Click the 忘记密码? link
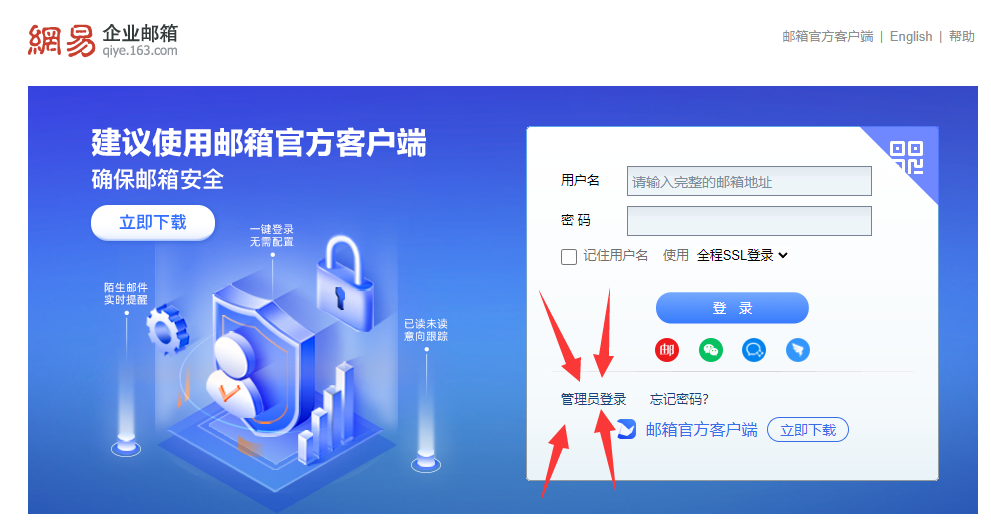 [x=679, y=399]
